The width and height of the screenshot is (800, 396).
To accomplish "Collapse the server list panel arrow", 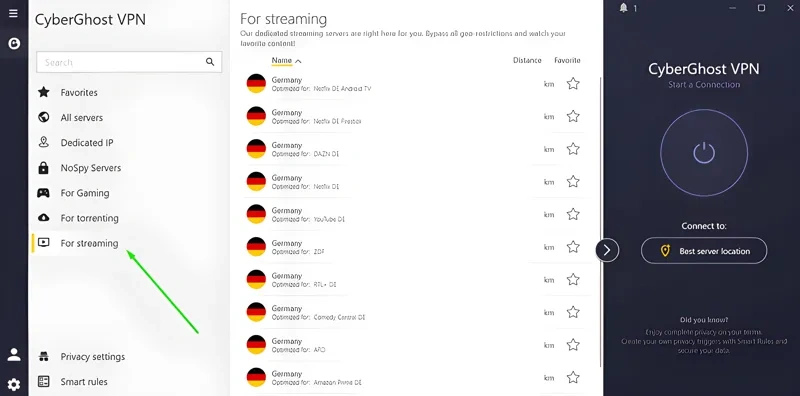I will click(x=607, y=250).
